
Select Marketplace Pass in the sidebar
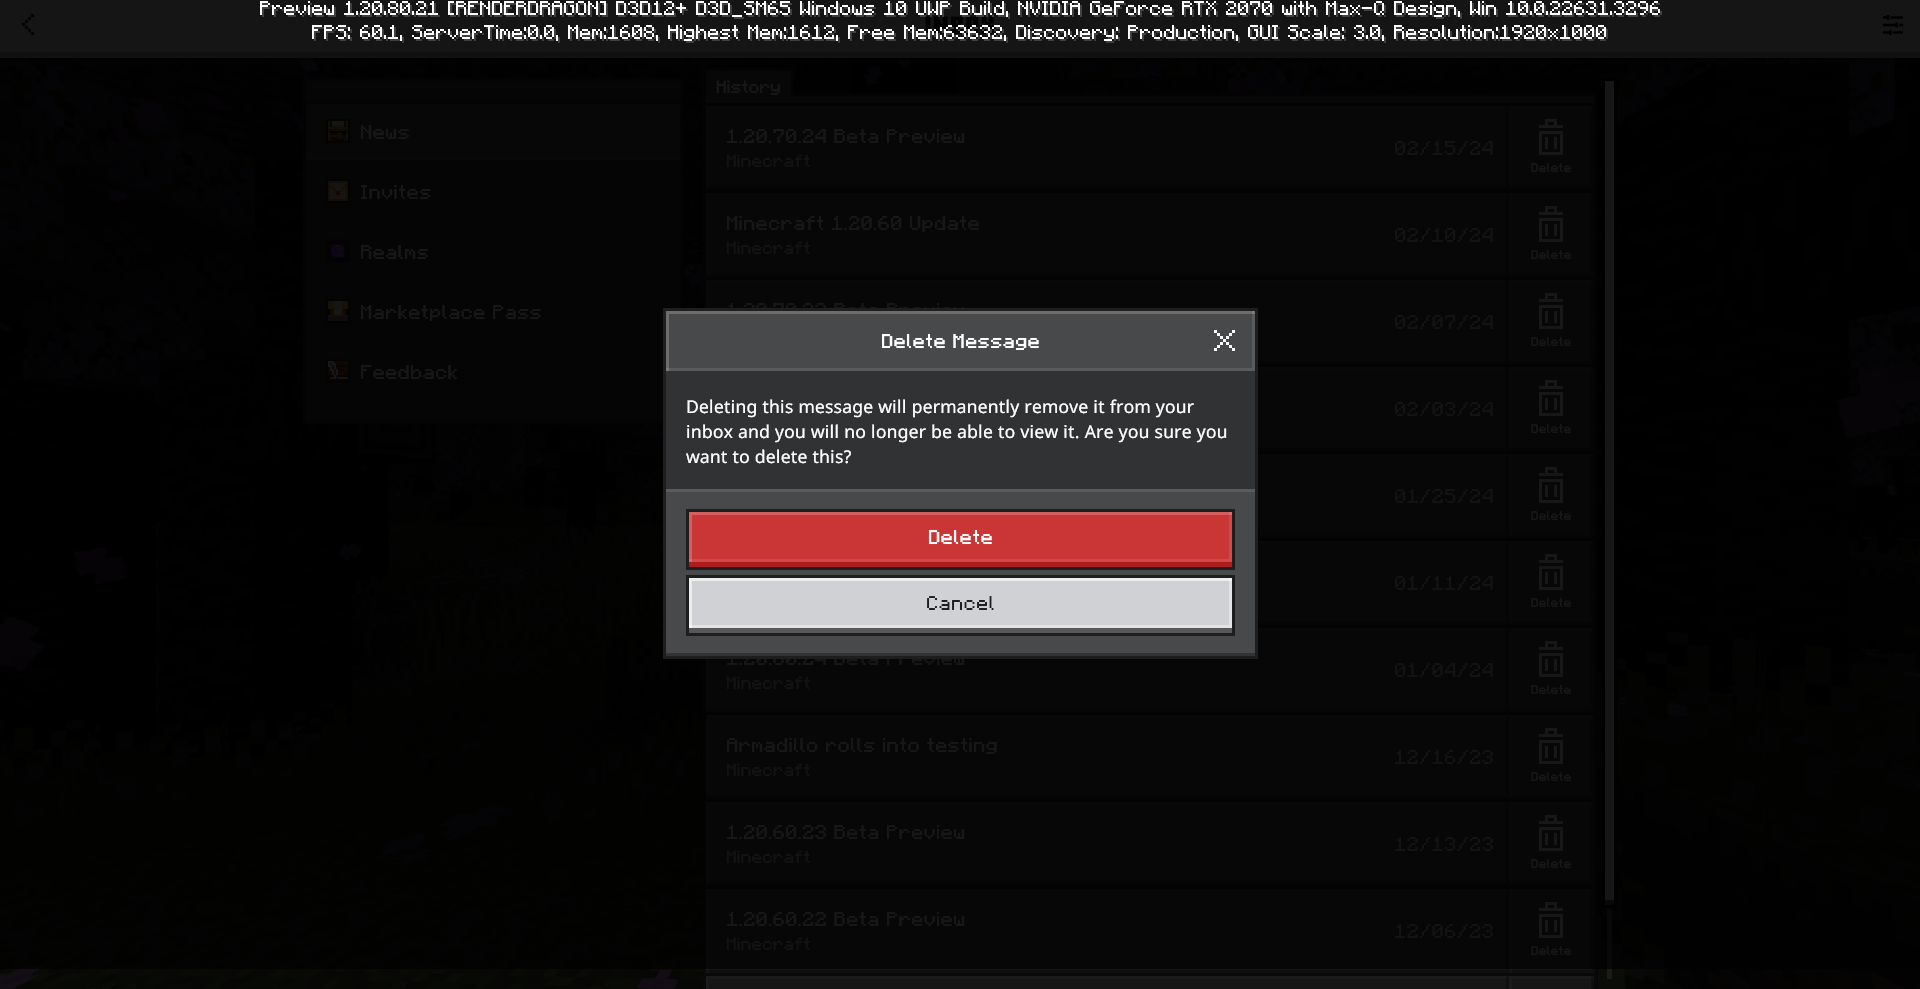pos(494,312)
